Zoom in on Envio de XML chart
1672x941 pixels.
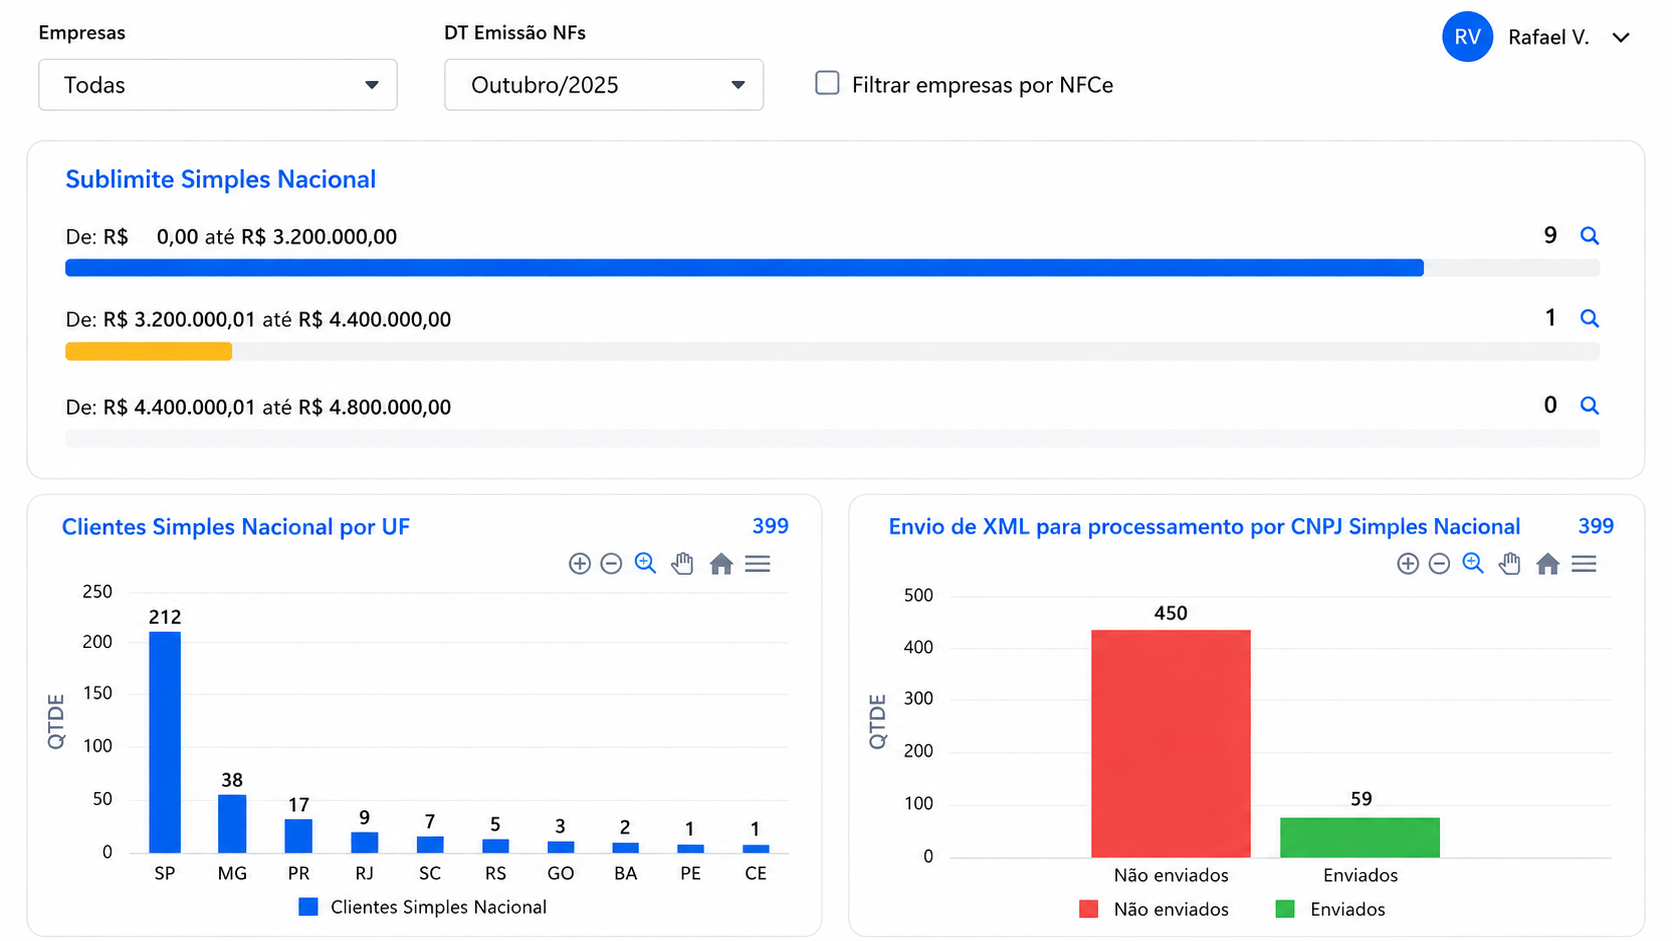(1407, 564)
